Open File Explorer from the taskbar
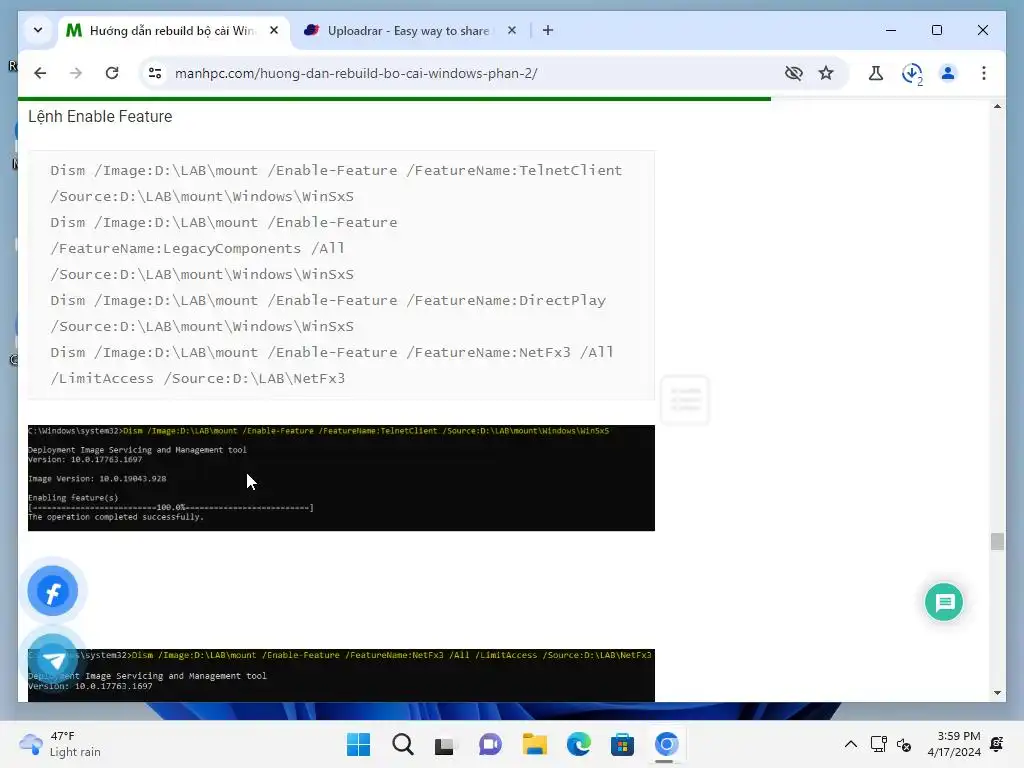This screenshot has height=768, width=1024. pyautogui.click(x=534, y=744)
